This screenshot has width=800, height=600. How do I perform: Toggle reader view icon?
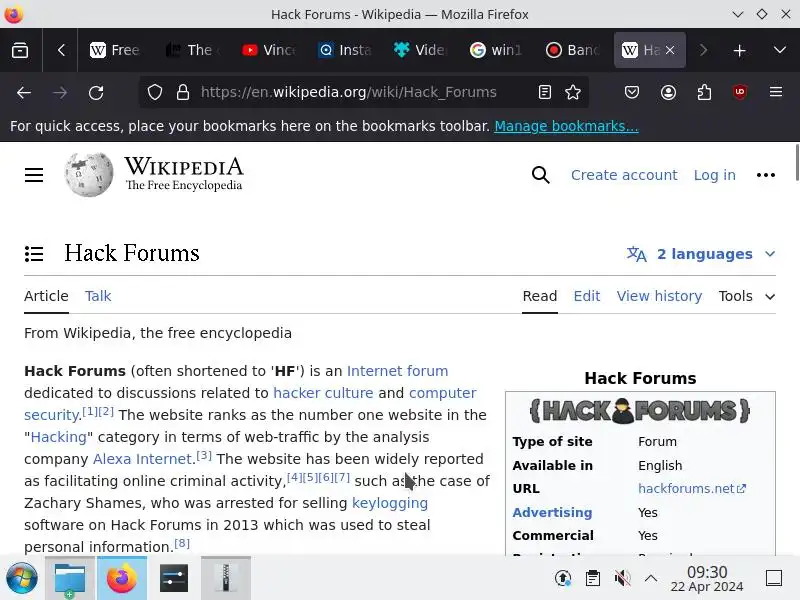coord(544,92)
